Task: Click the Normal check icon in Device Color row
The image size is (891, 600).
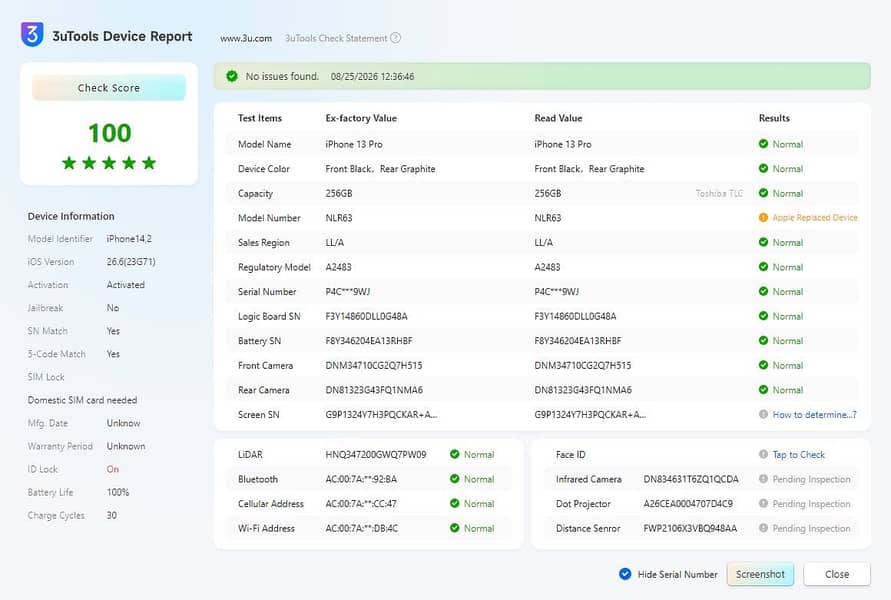Action: coord(763,168)
